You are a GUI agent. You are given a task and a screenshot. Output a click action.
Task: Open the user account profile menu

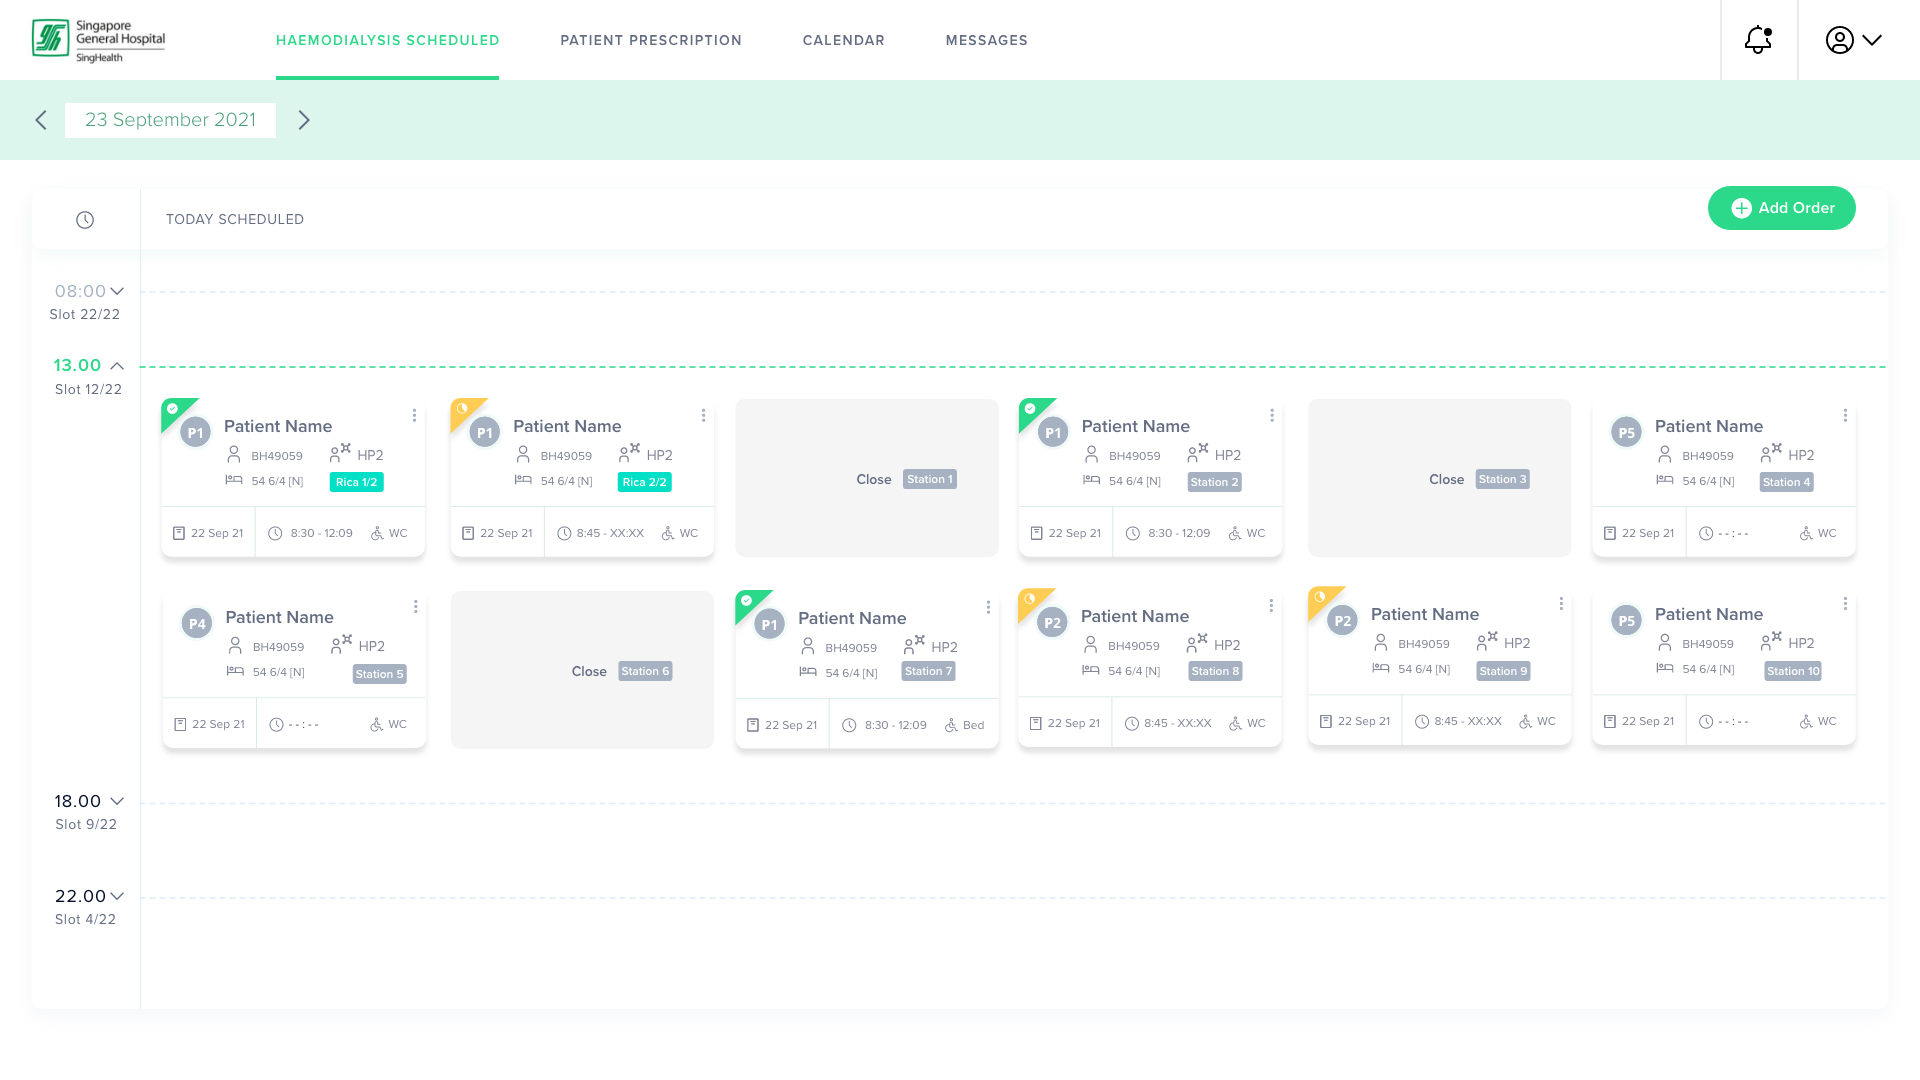click(1854, 40)
